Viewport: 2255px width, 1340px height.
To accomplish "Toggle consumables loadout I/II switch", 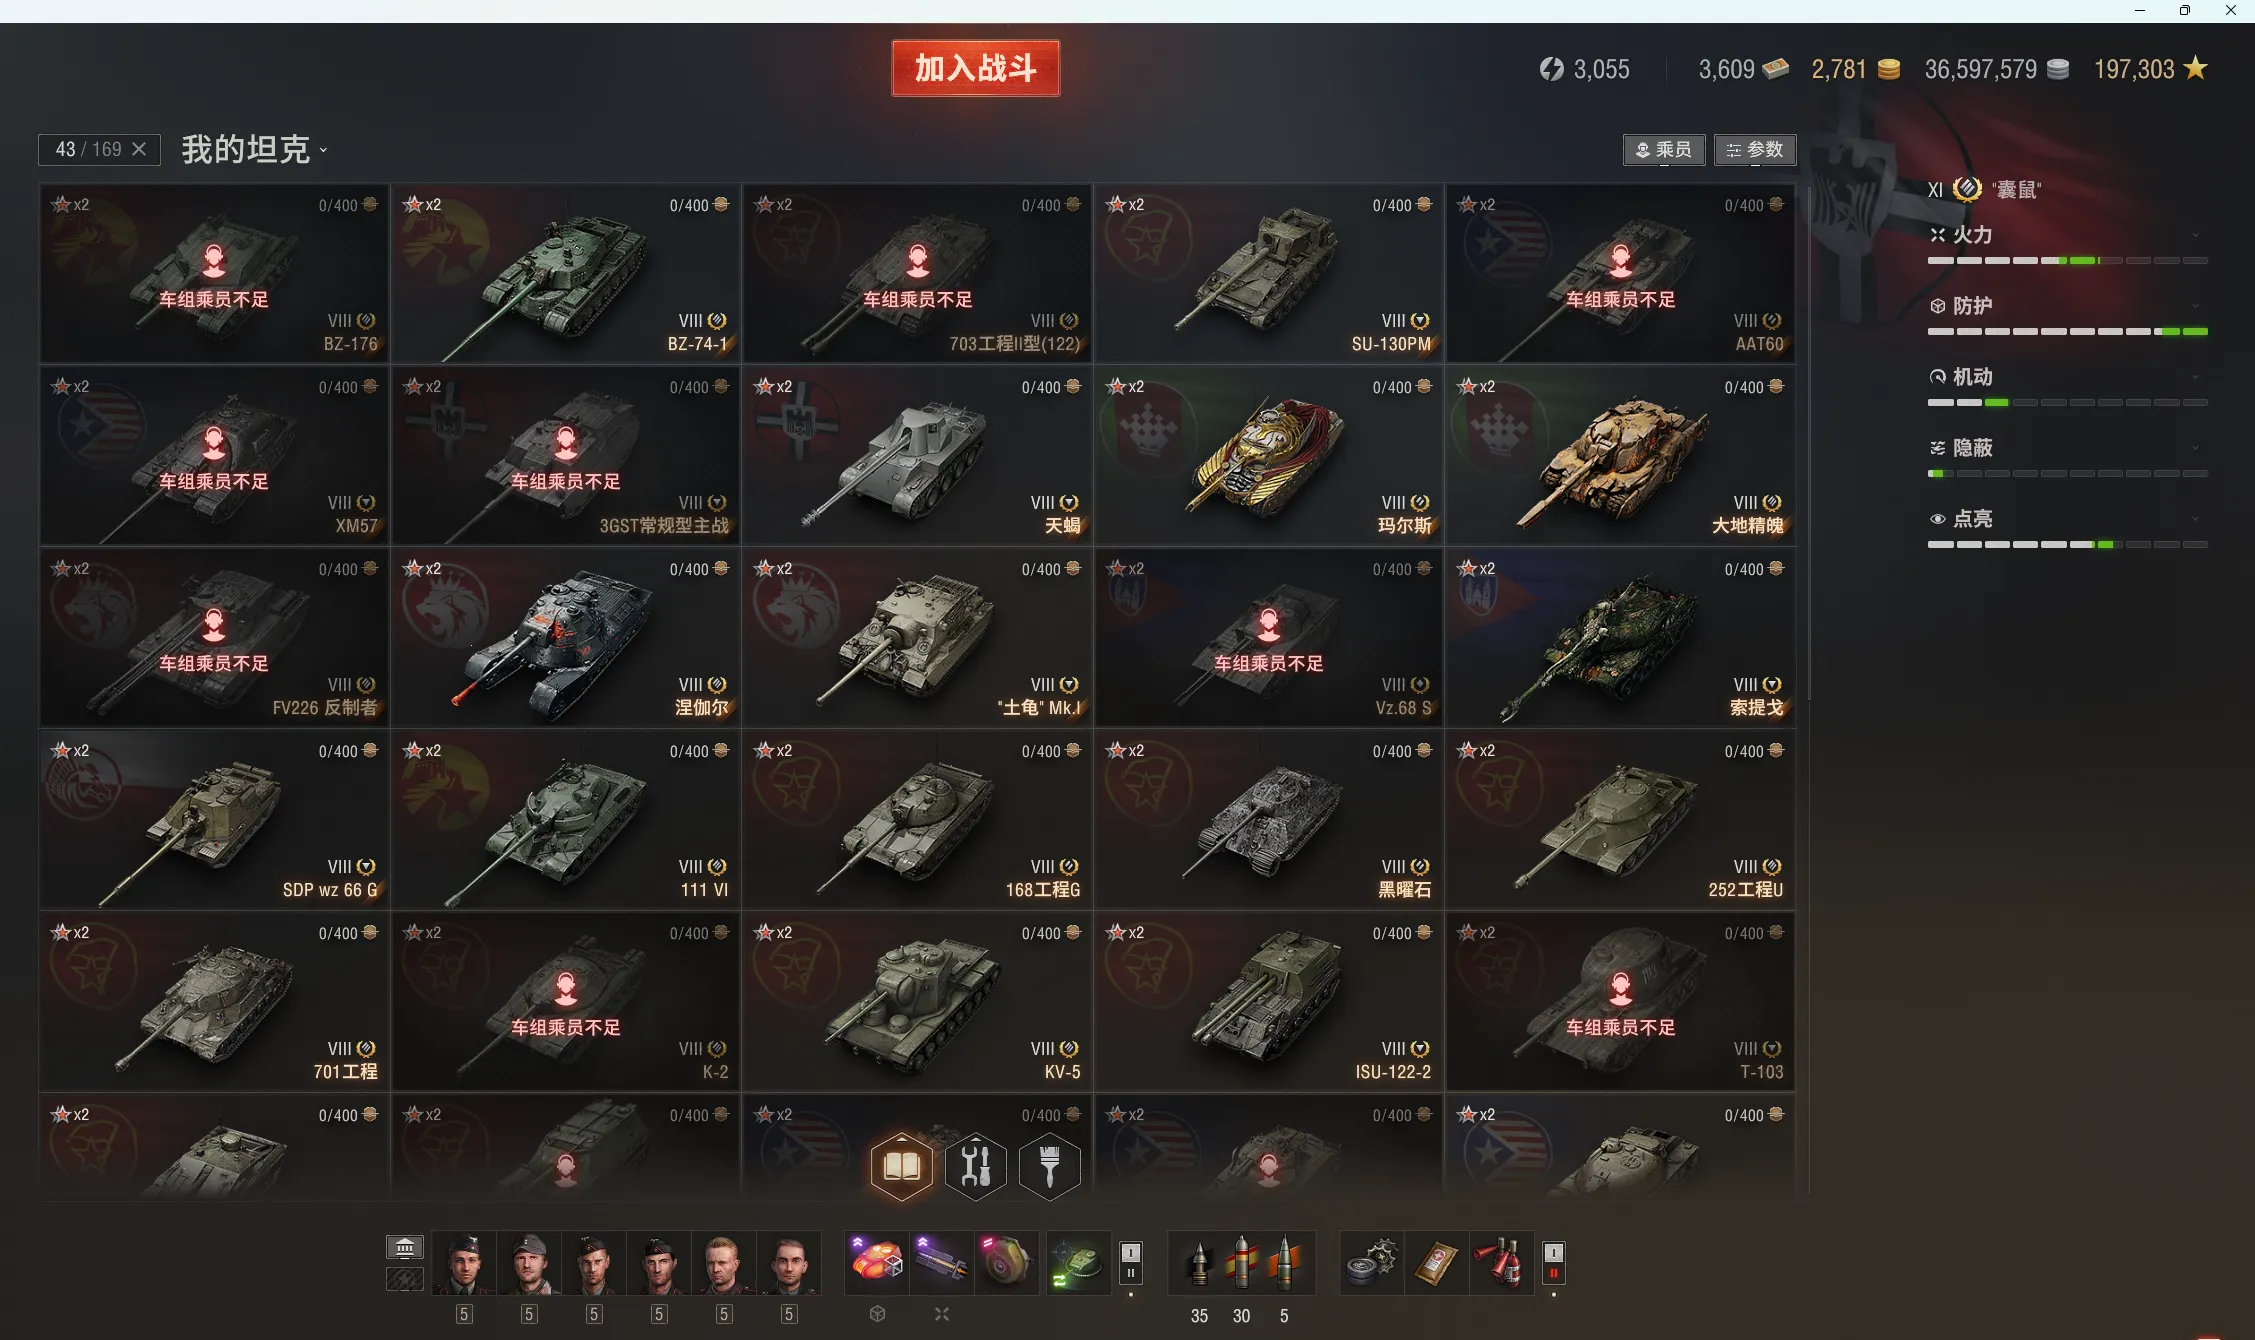I will coord(1553,1262).
